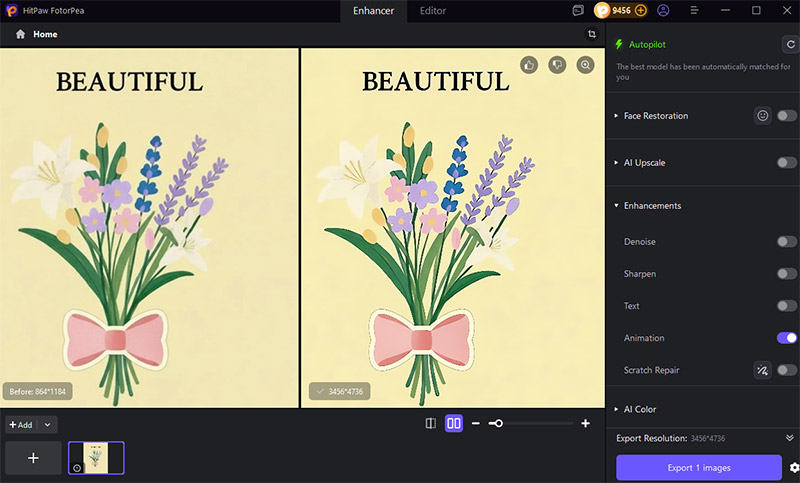This screenshot has height=483, width=800.
Task: Click the Denoise label
Action: pos(640,241)
